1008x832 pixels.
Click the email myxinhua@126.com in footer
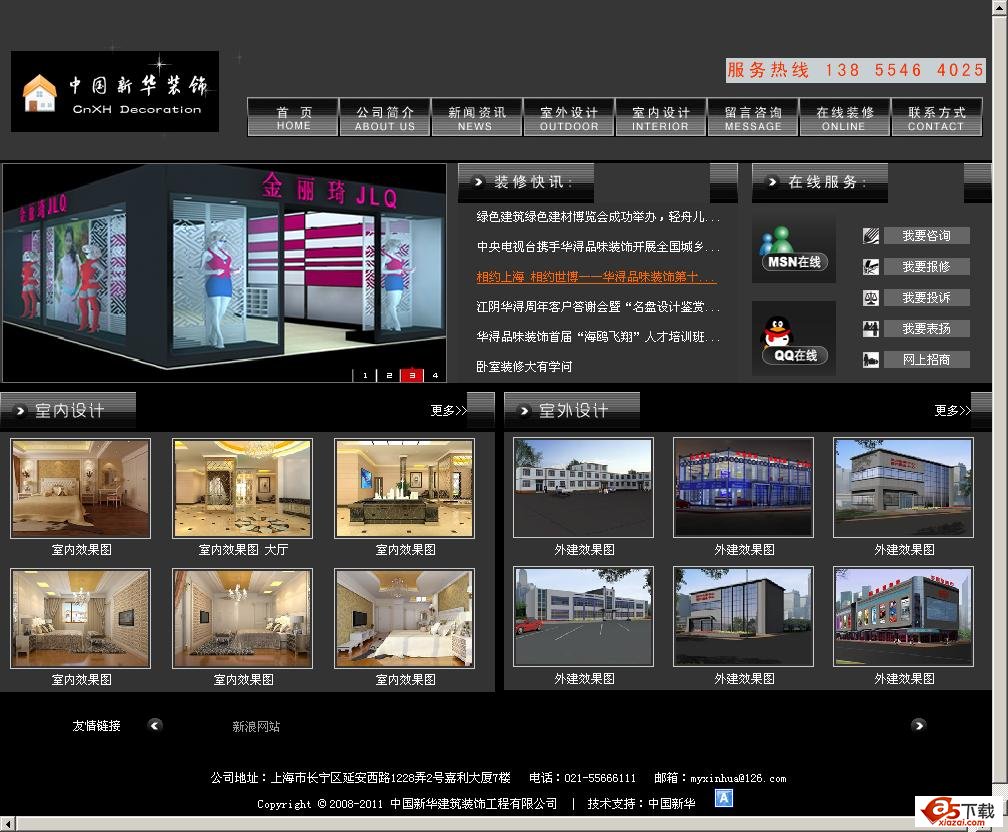click(x=739, y=778)
